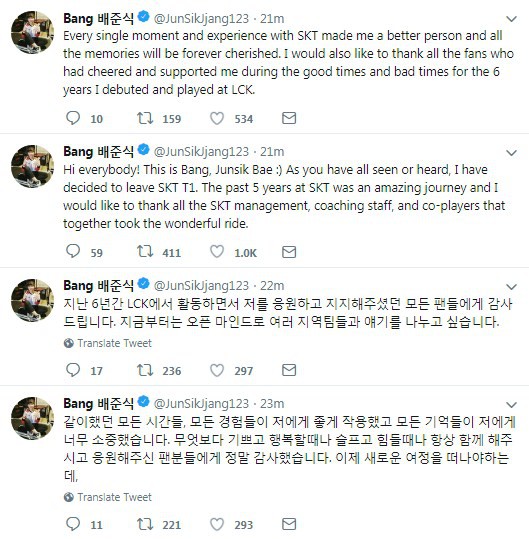Like the tweet with 297 likes
The image size is (529, 539).
[217, 370]
